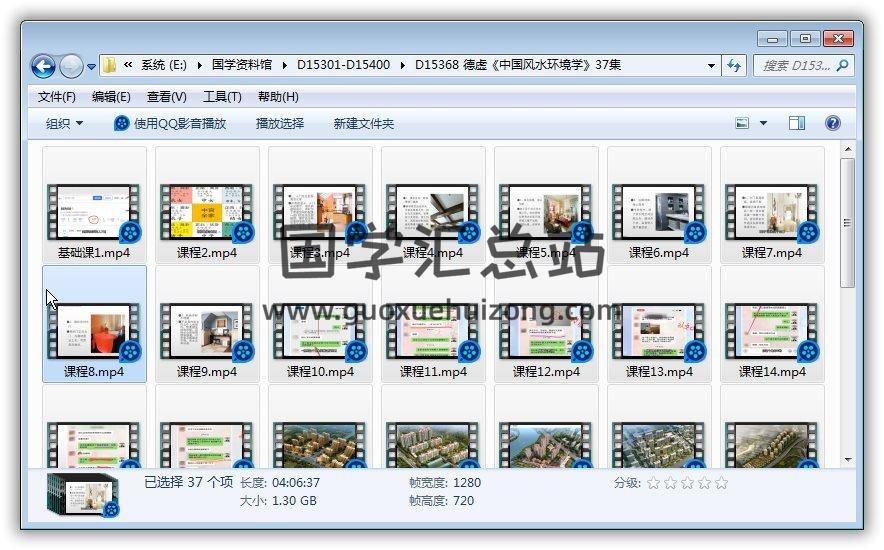Click the search magnifier icon
The width and height of the screenshot is (884, 550).
(x=843, y=65)
